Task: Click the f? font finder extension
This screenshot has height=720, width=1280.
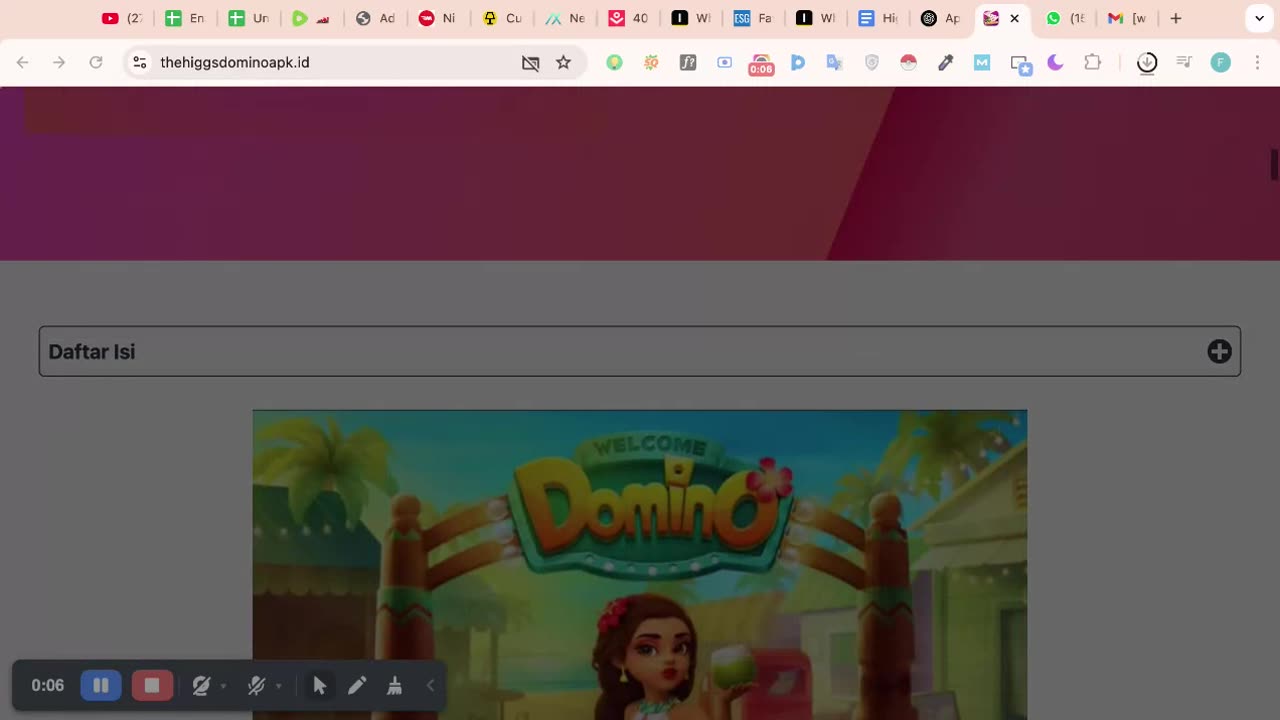Action: 688,62
